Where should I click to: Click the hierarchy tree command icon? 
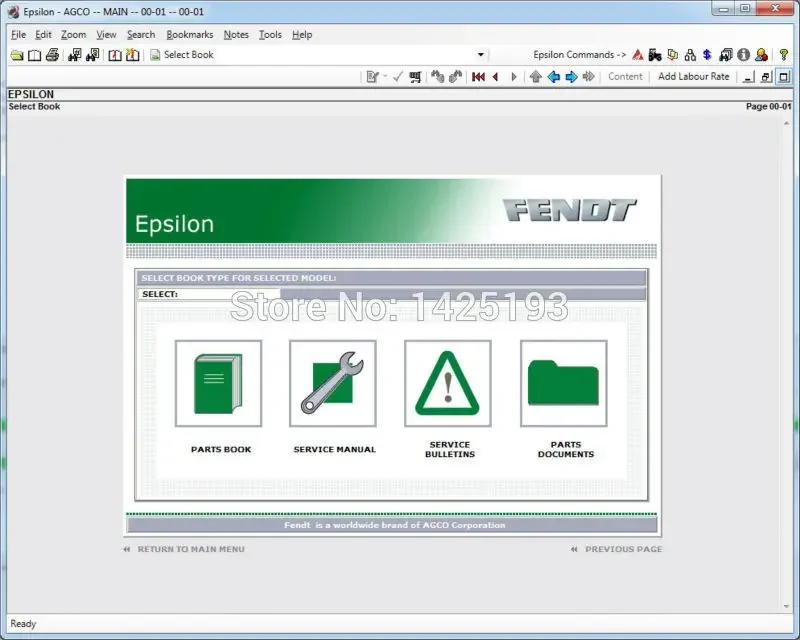click(x=690, y=55)
